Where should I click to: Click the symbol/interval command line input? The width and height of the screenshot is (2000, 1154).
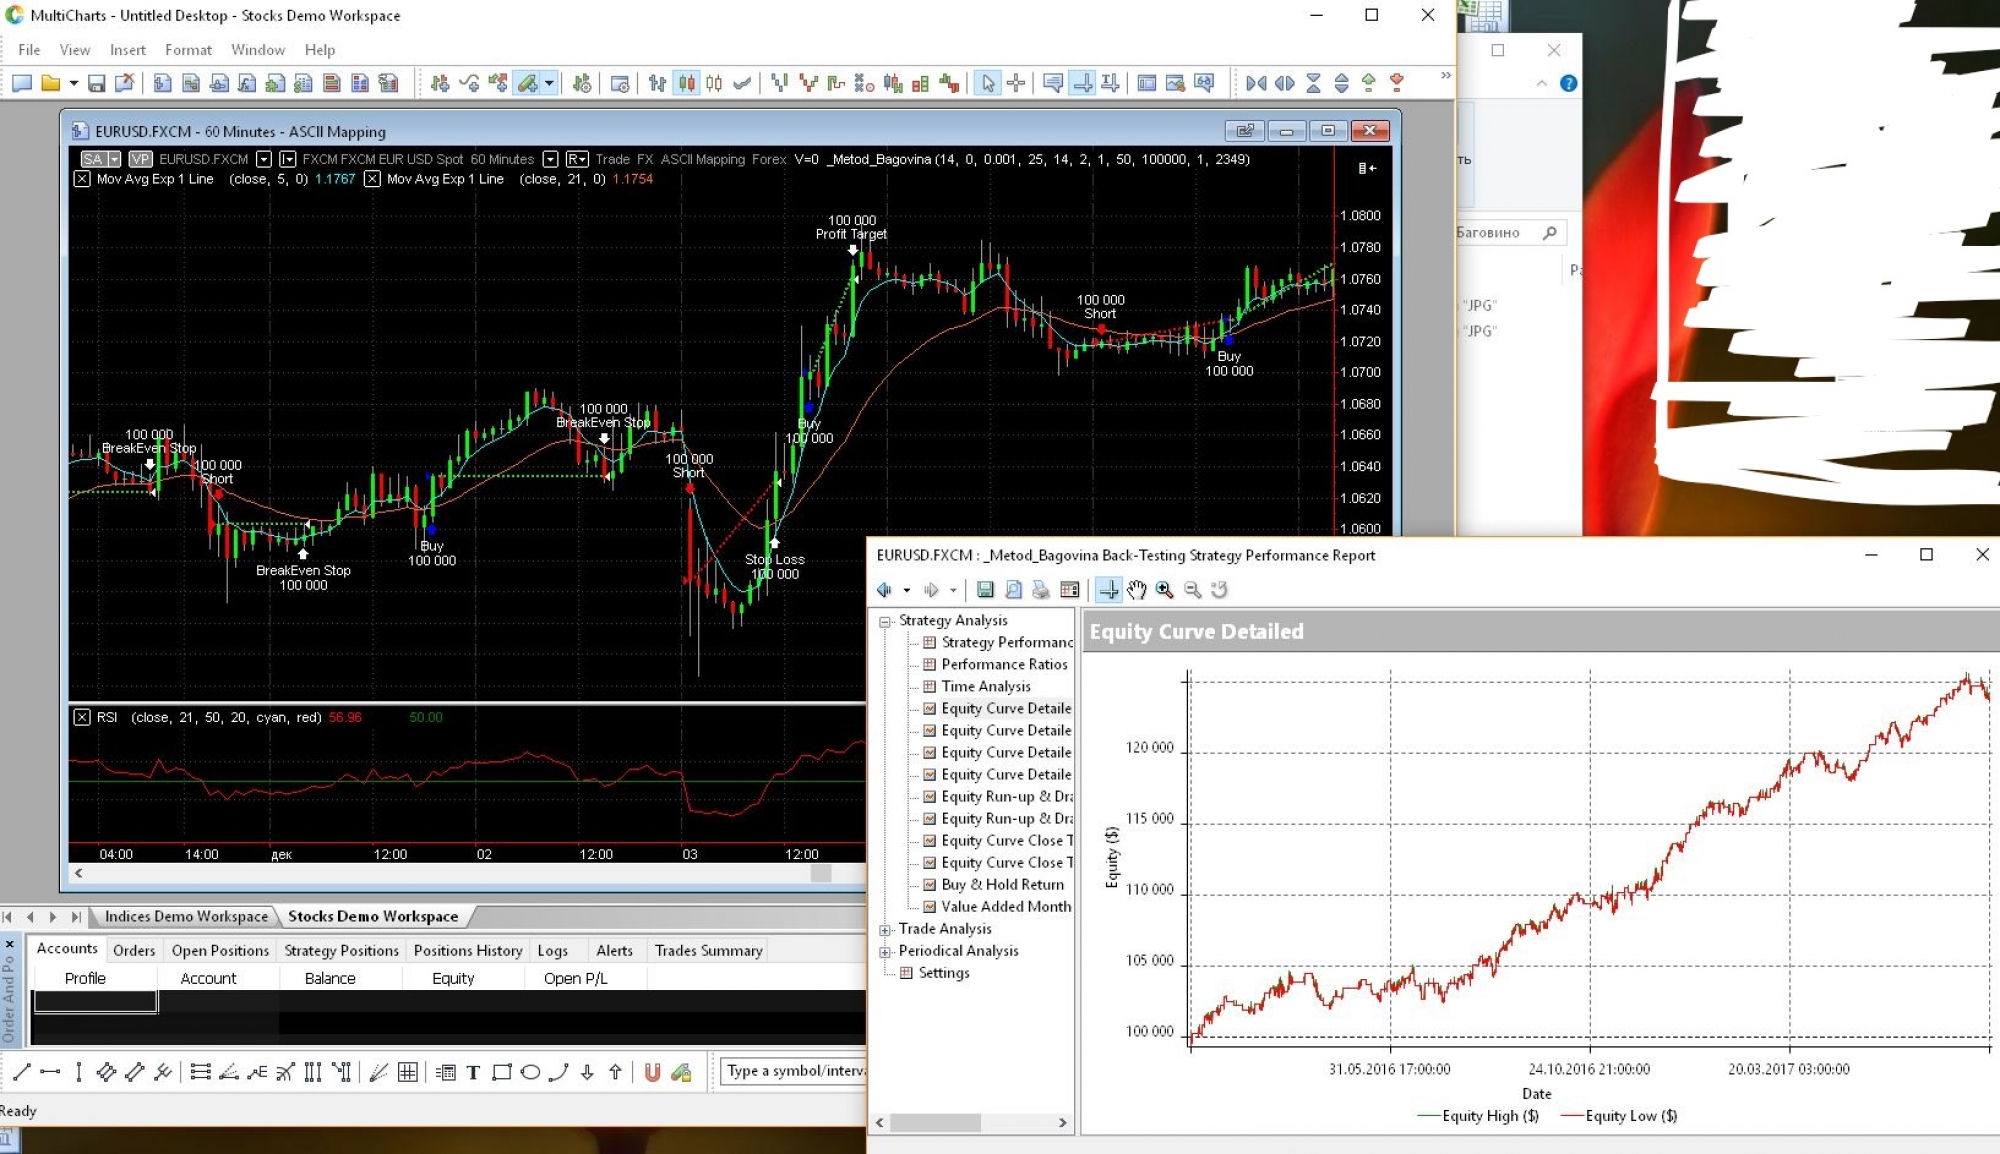pyautogui.click(x=795, y=1071)
